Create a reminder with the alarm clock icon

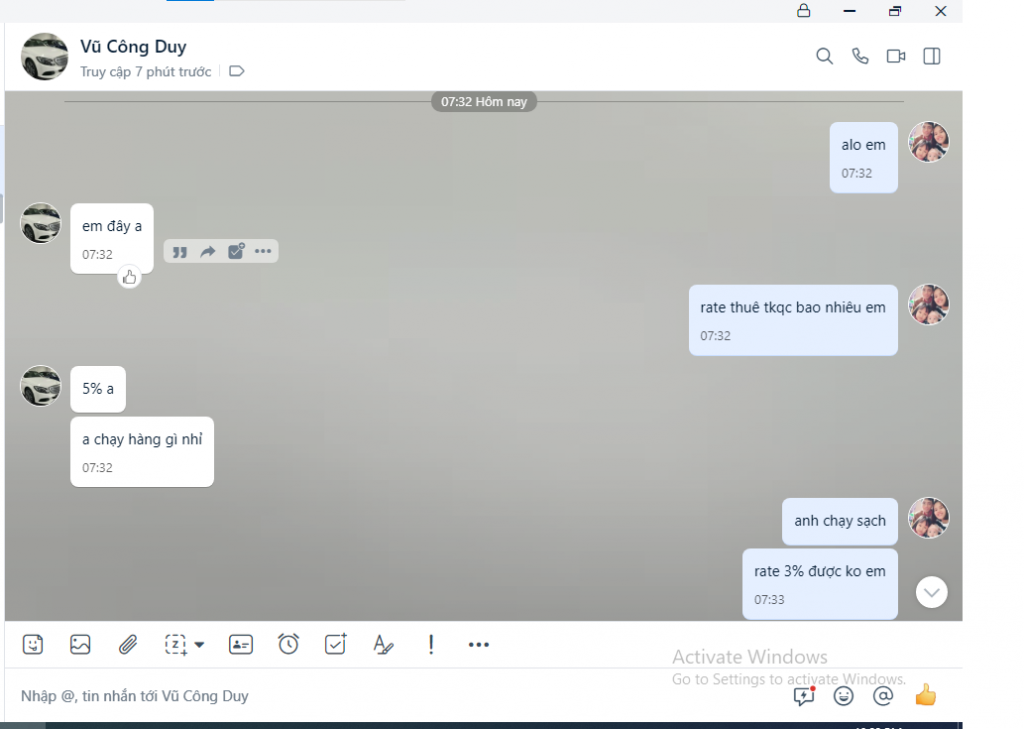click(x=288, y=645)
